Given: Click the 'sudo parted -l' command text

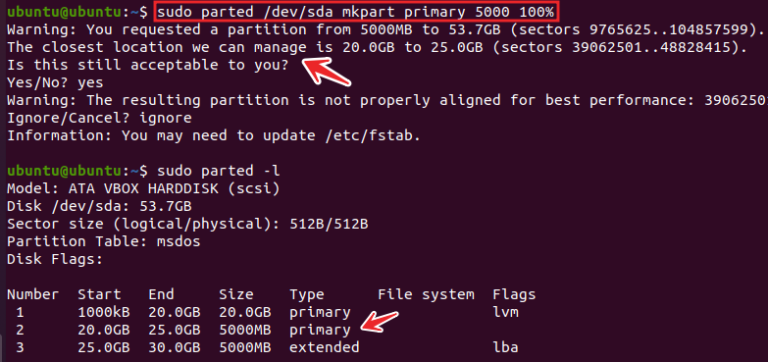Looking at the screenshot, I should [218, 171].
